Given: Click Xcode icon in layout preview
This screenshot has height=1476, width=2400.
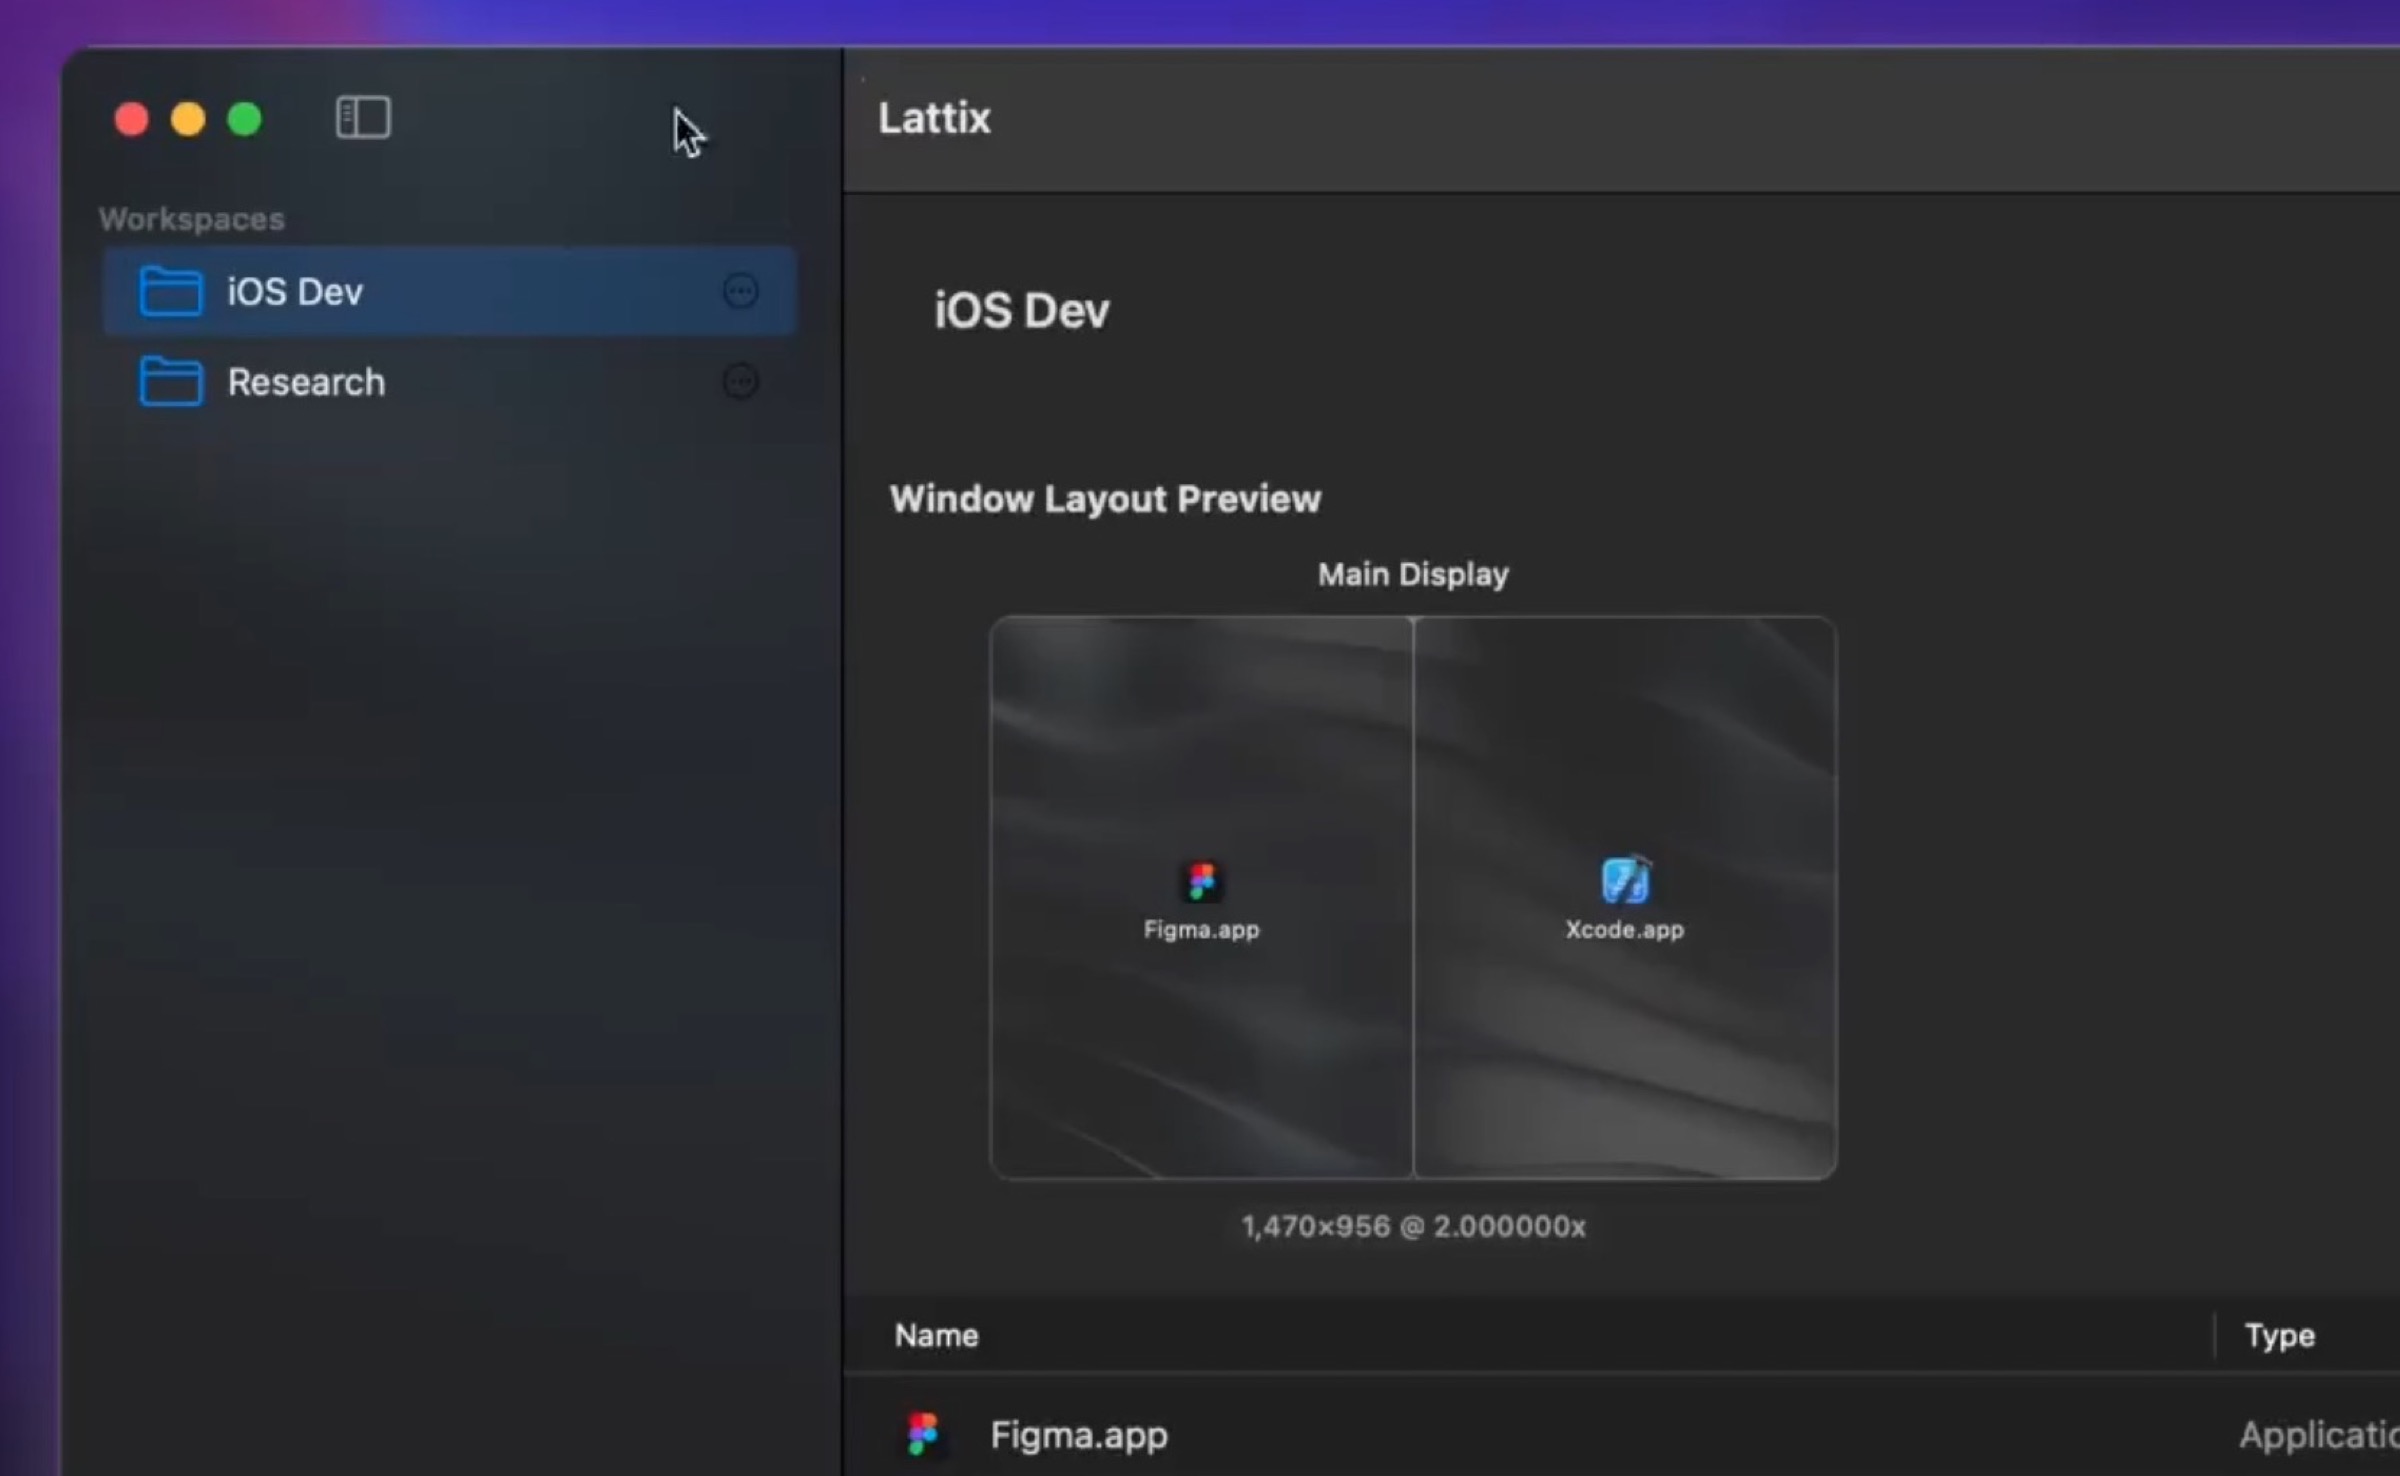Looking at the screenshot, I should coord(1625,881).
